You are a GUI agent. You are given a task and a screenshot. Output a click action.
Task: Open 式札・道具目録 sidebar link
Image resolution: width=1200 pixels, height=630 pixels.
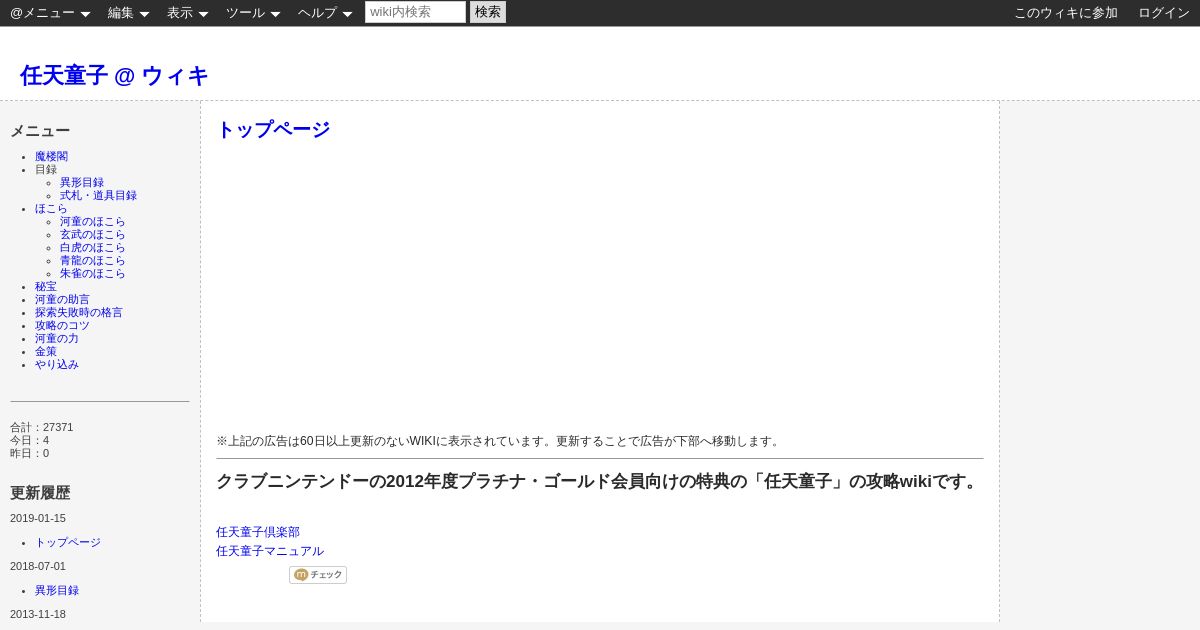point(98,196)
